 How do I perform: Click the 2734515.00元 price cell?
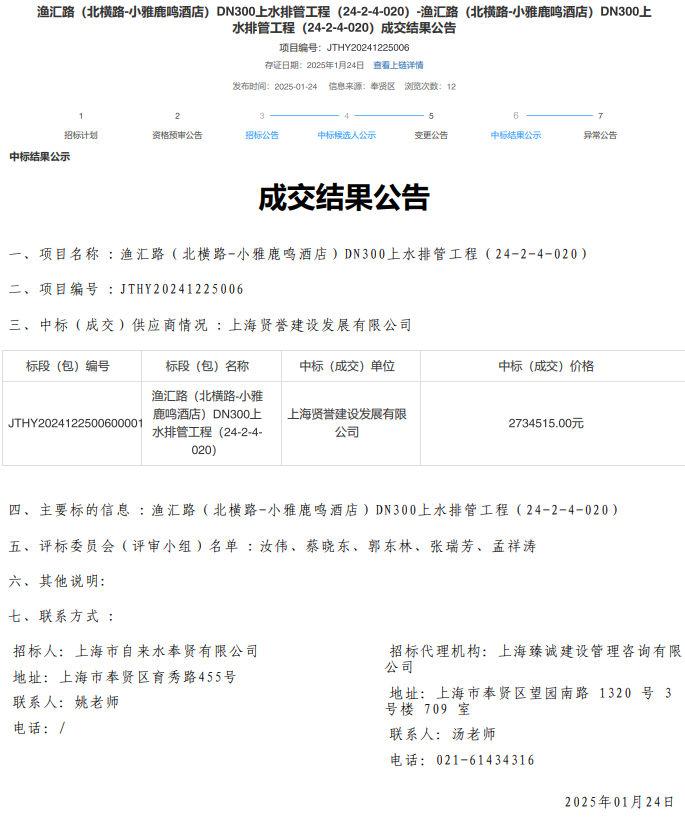pyautogui.click(x=546, y=423)
